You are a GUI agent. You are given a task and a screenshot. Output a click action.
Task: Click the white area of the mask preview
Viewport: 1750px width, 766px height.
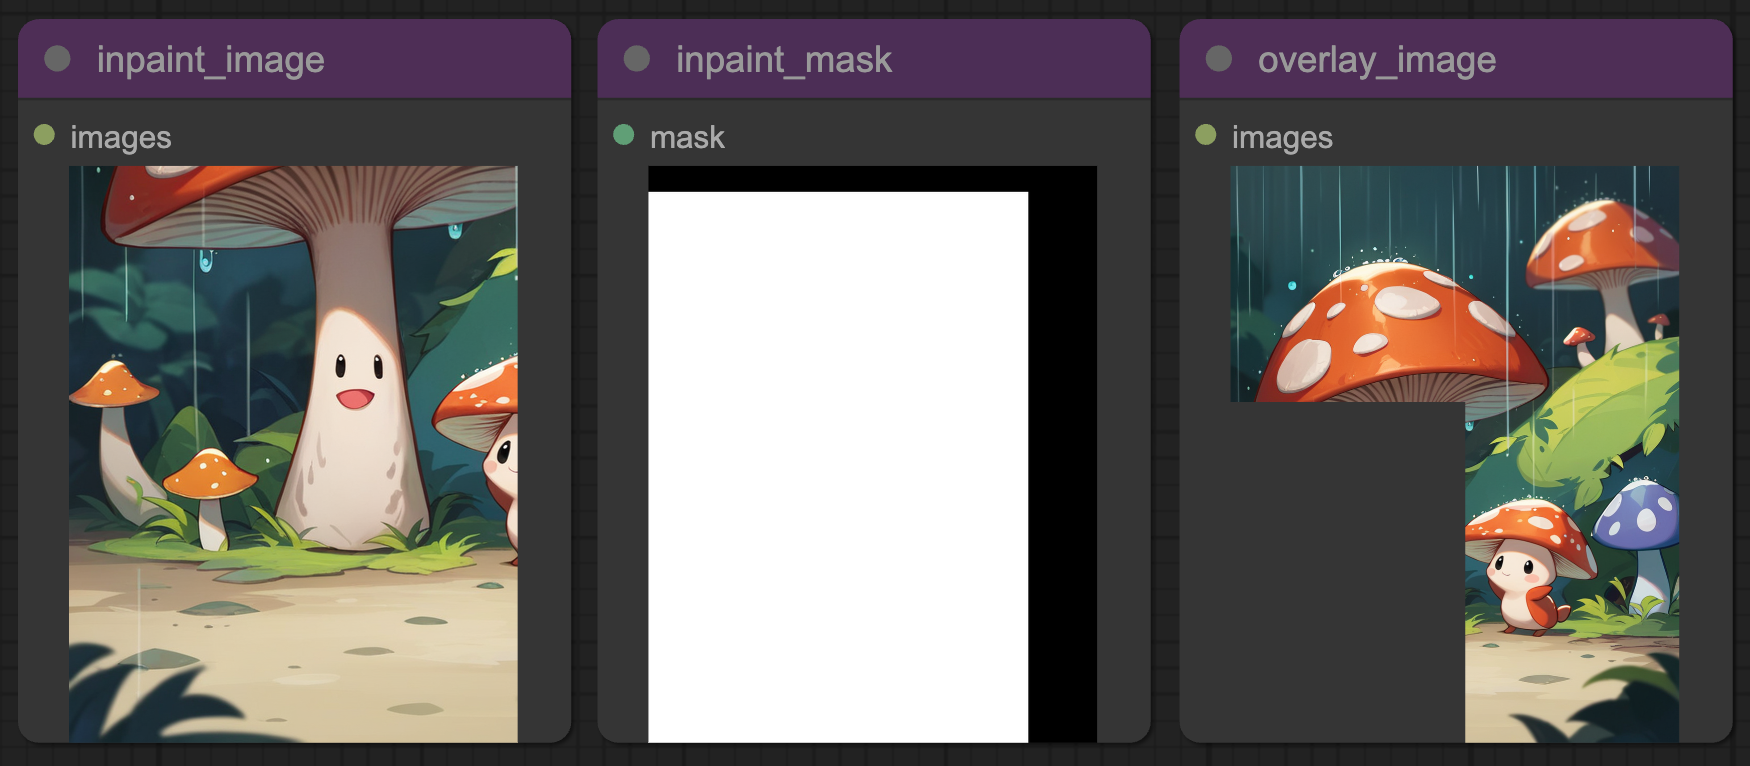pos(838,467)
